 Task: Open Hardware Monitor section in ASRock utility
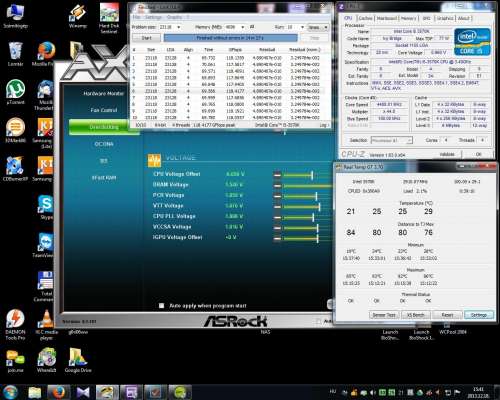103,94
